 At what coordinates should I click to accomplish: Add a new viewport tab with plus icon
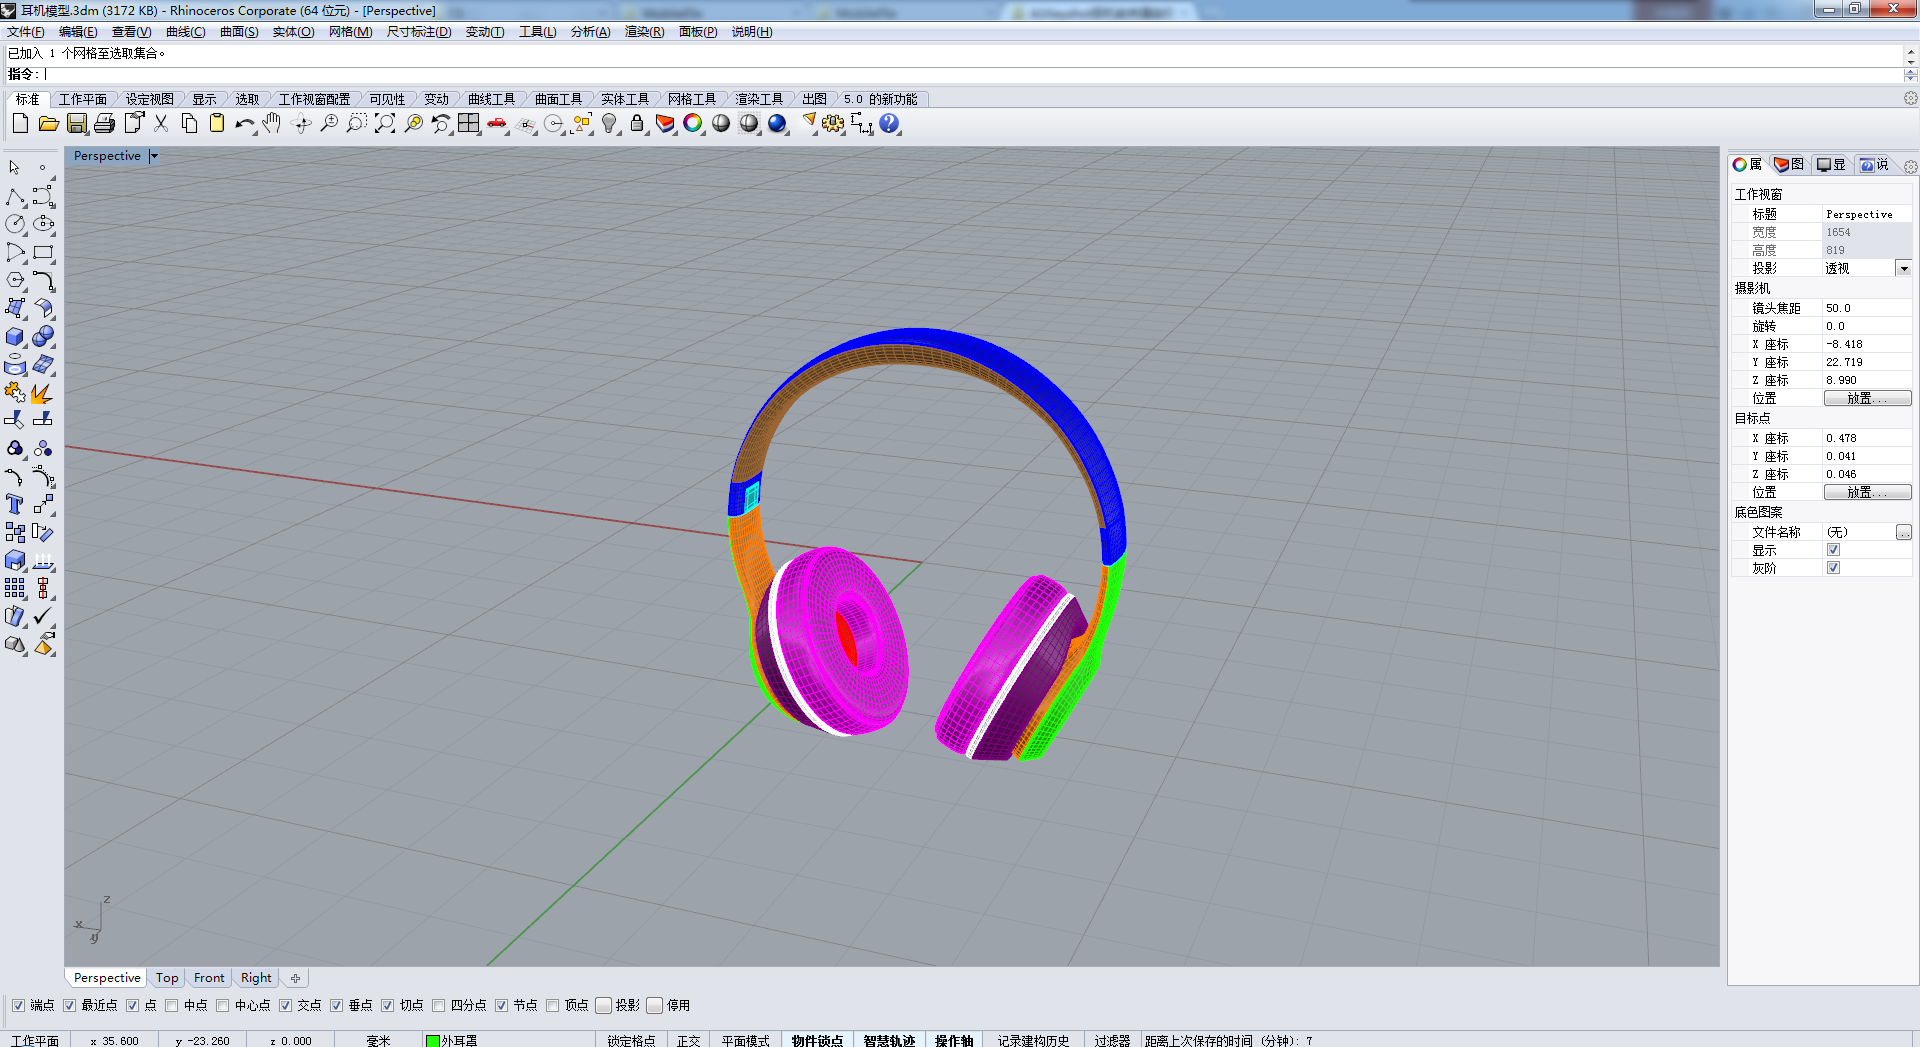pos(295,978)
